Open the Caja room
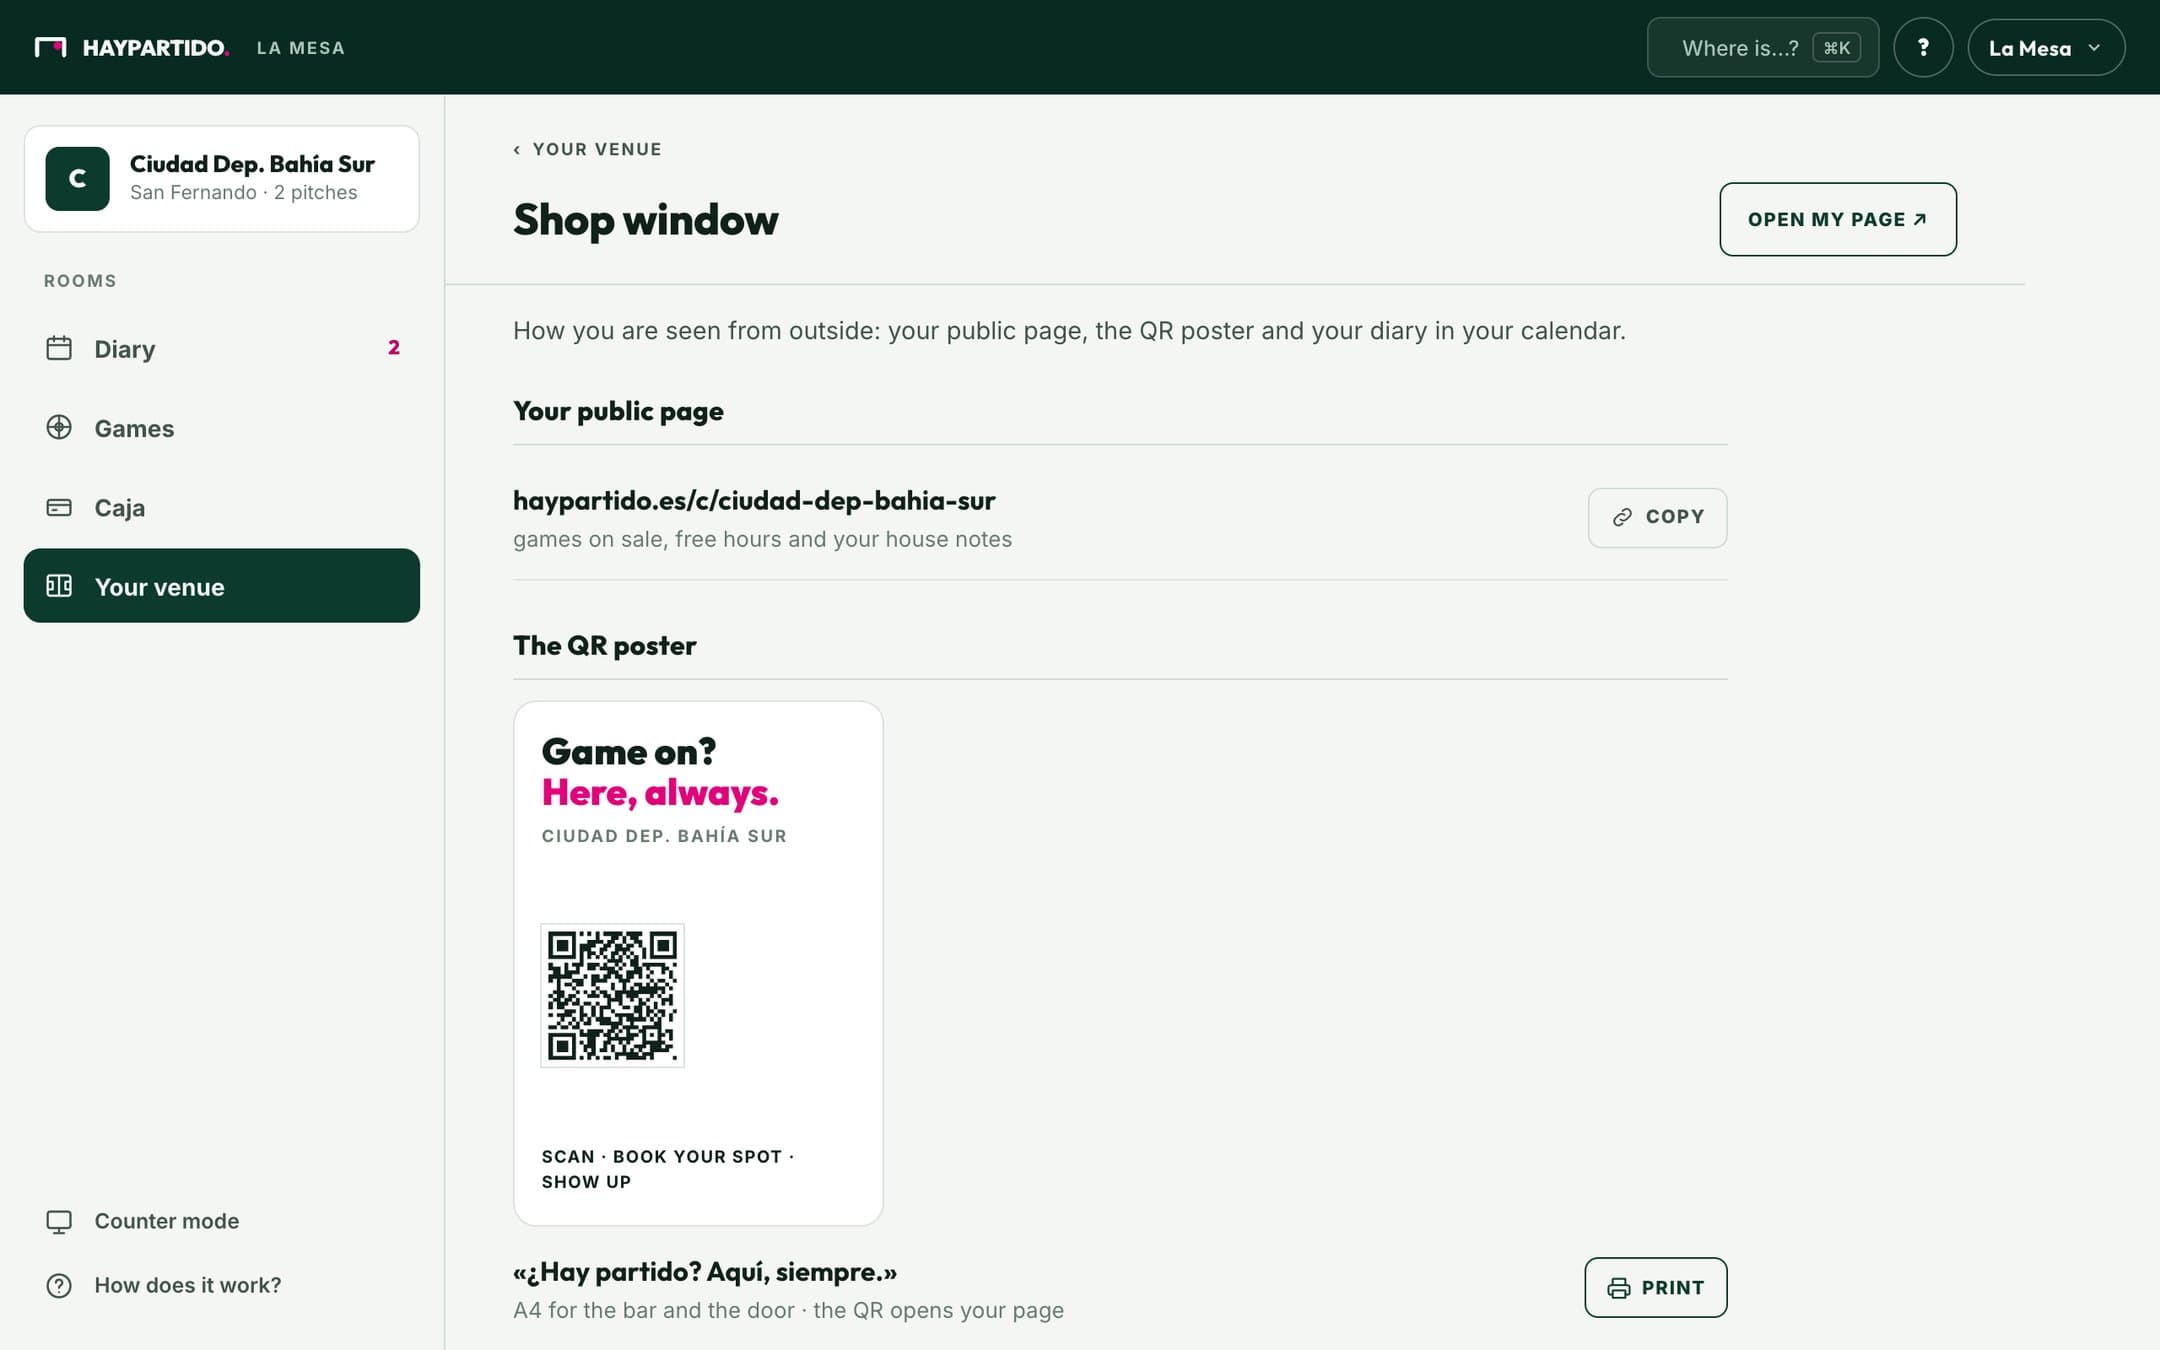Screen dimensions: 2160x1350 click(x=222, y=507)
